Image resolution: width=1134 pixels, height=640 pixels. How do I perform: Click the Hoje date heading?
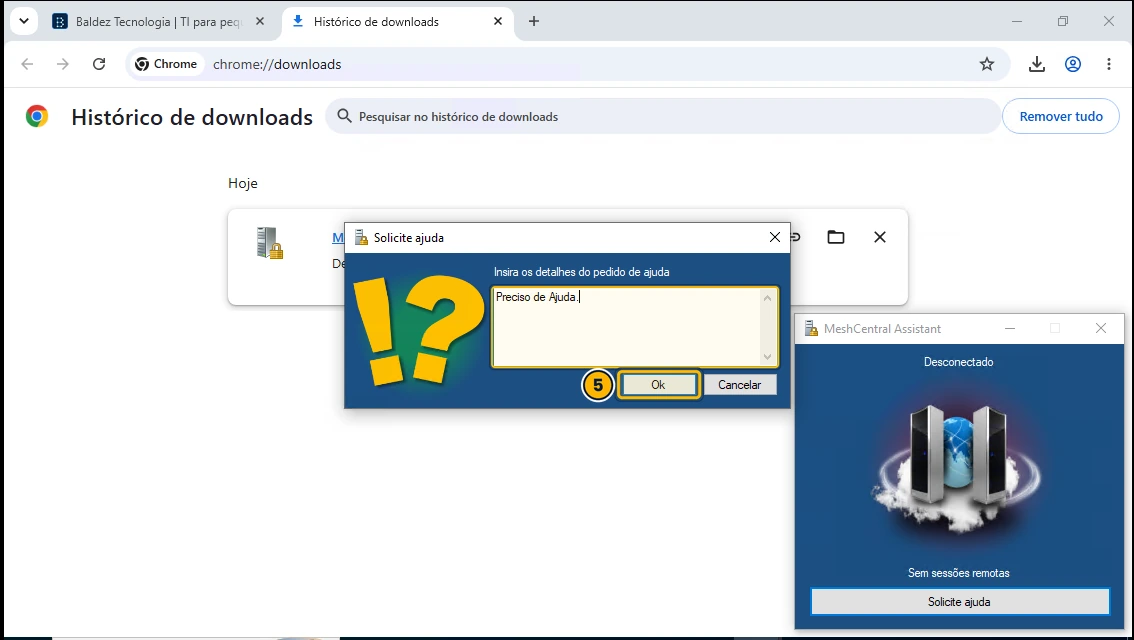(243, 183)
